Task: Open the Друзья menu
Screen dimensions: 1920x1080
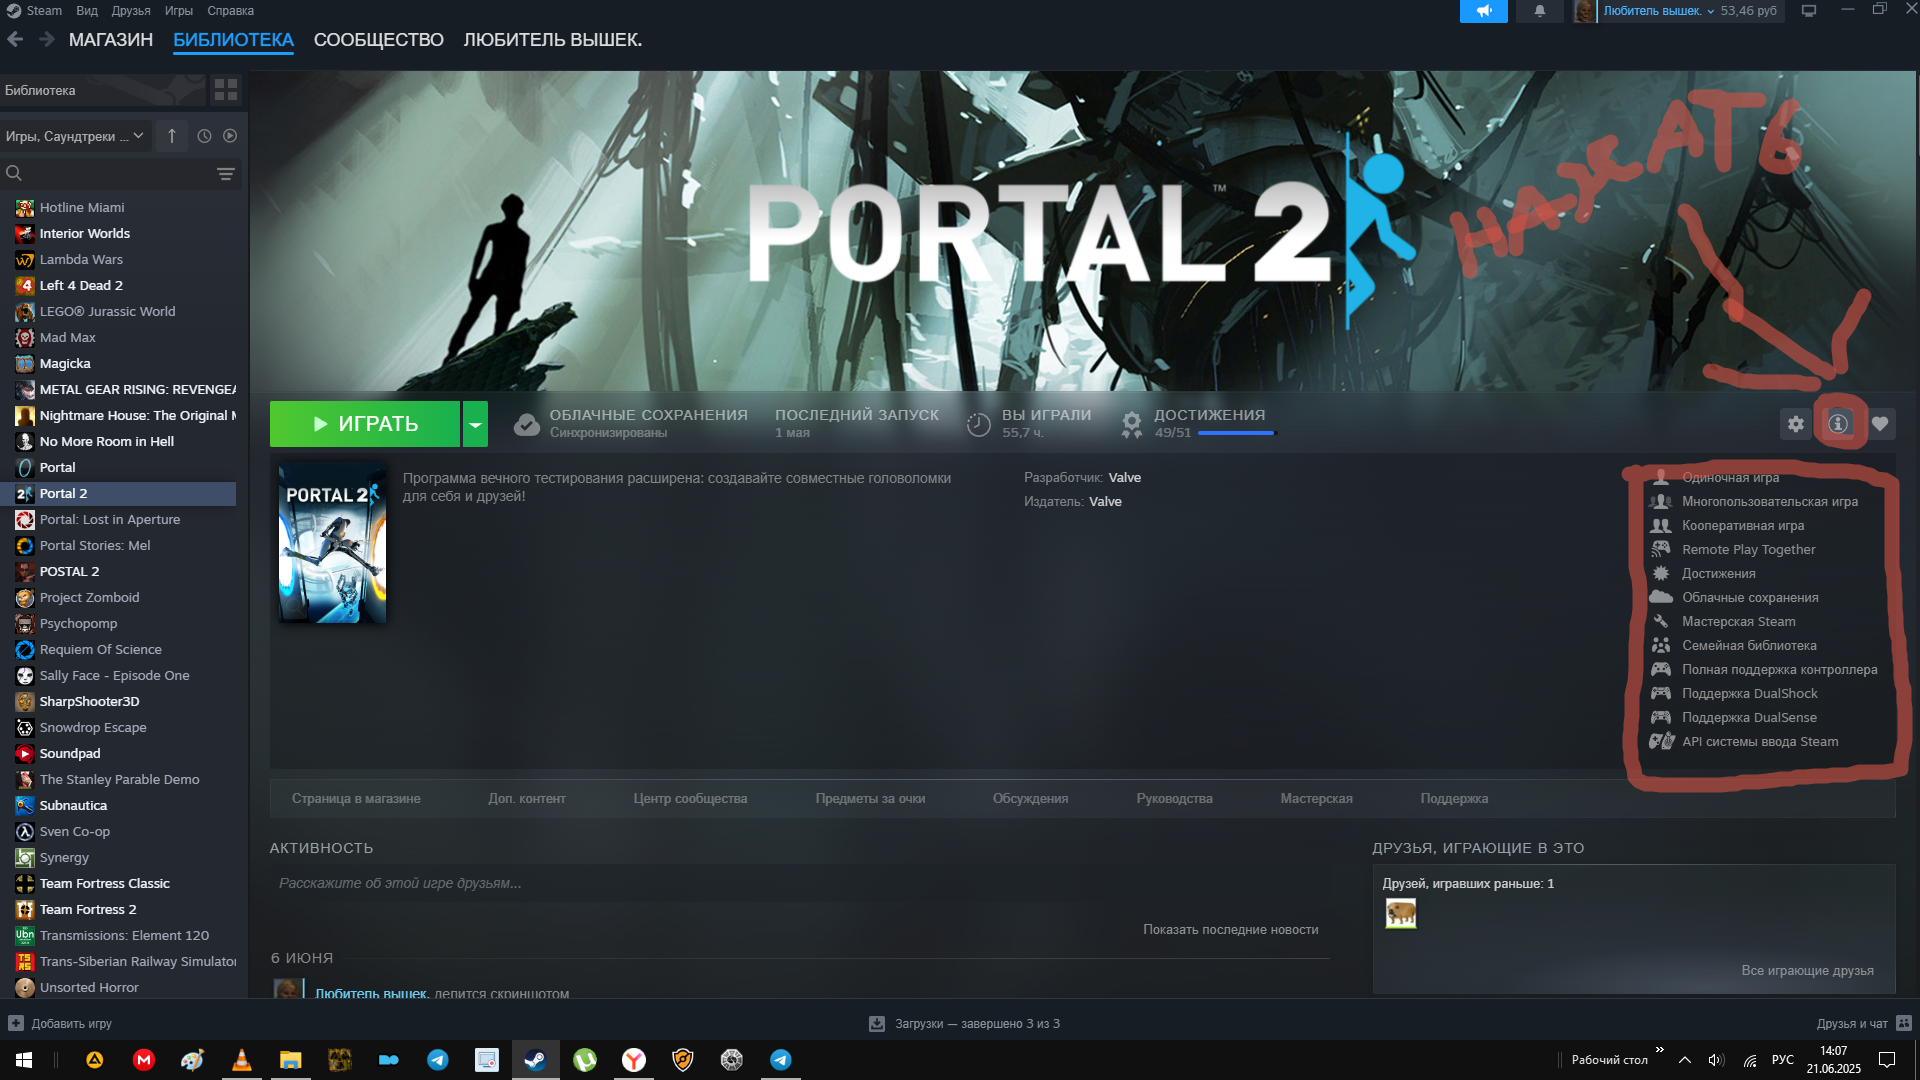Action: tap(131, 11)
